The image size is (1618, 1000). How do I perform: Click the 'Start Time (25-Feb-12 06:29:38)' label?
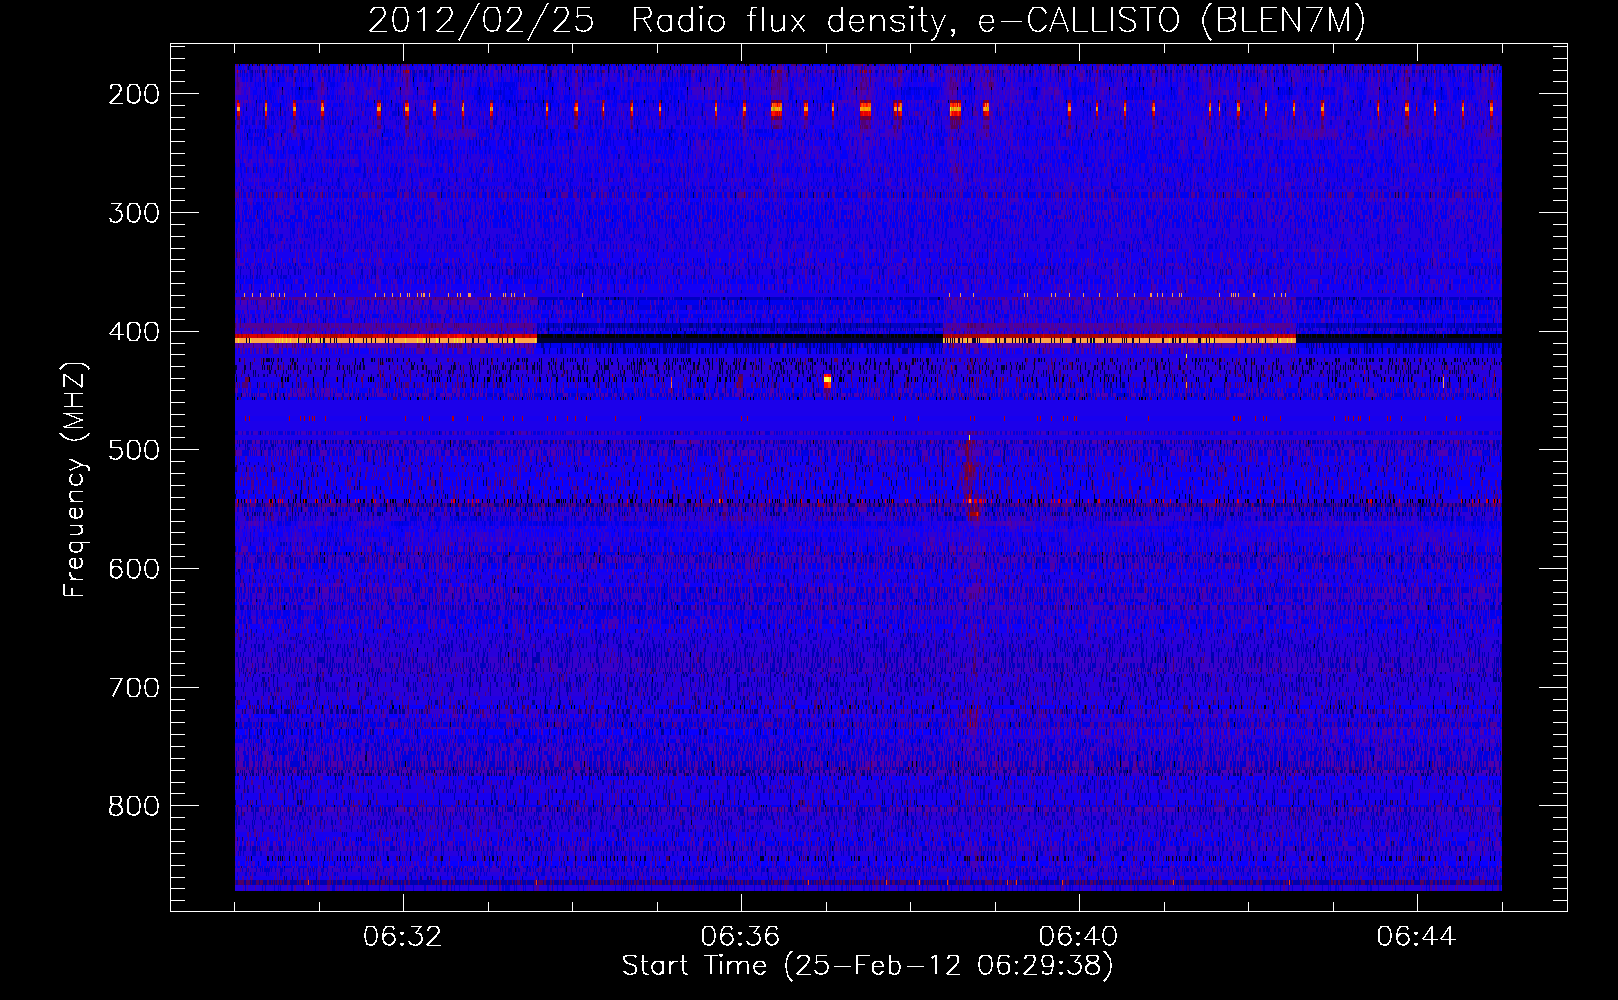click(x=867, y=966)
